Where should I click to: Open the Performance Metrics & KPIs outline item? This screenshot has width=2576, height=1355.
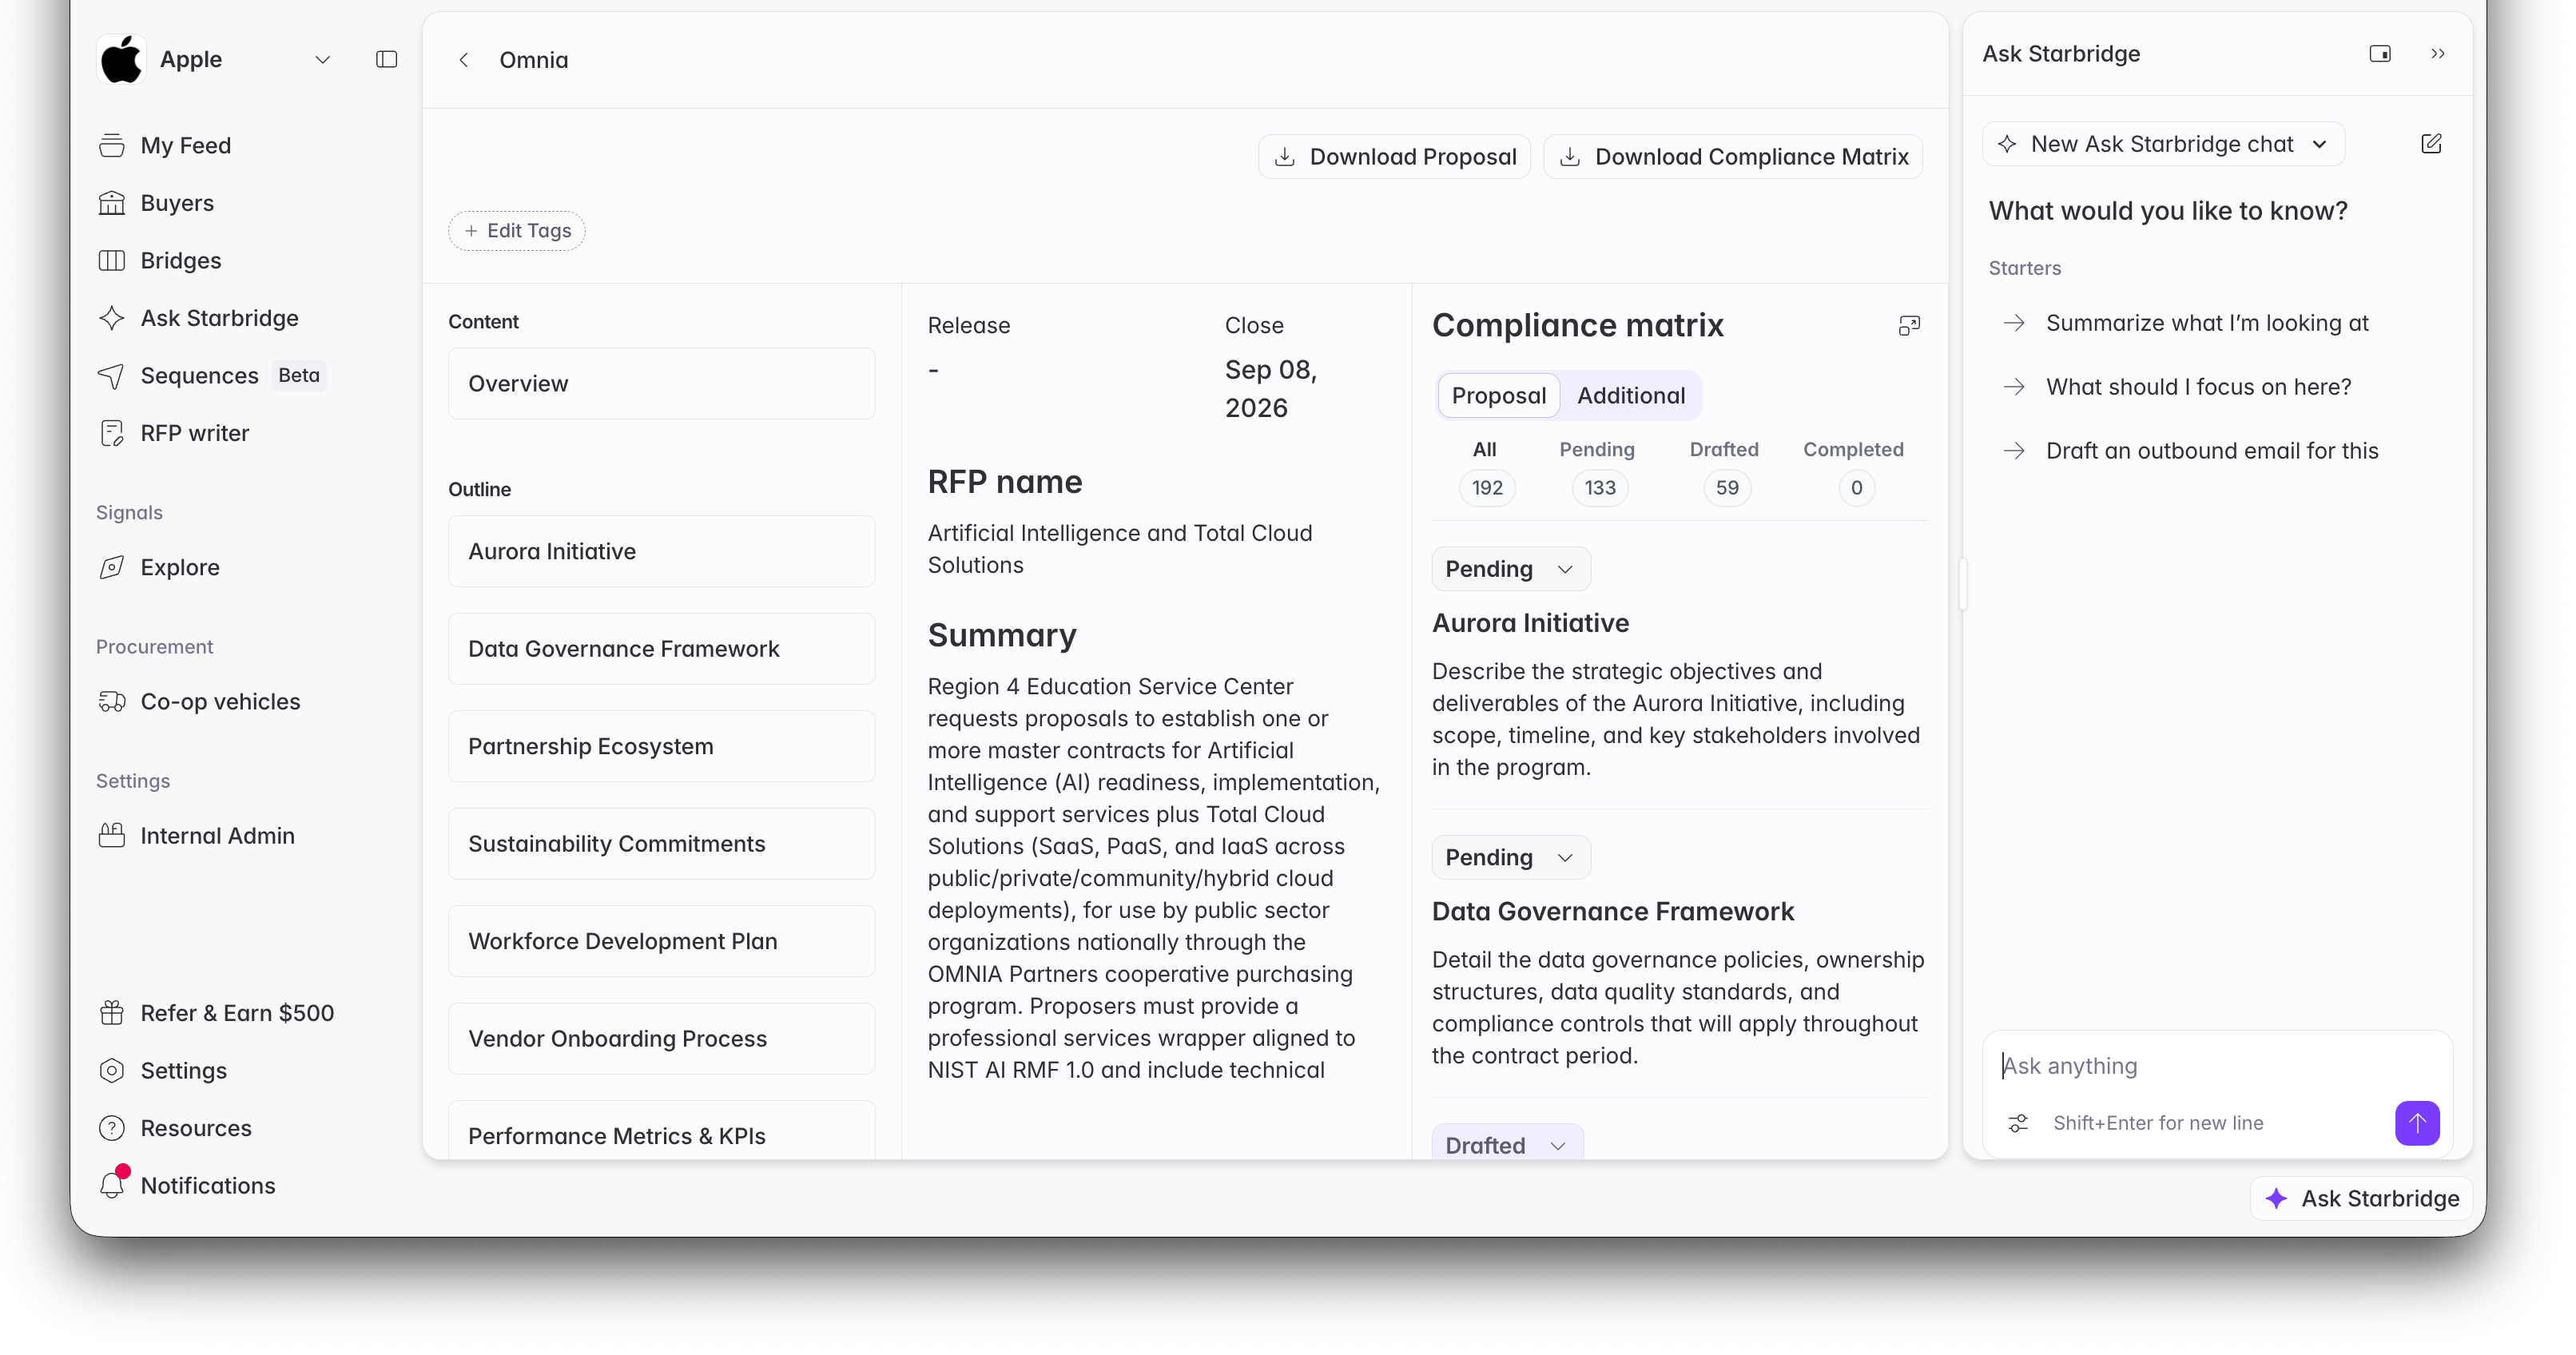[x=662, y=1131]
